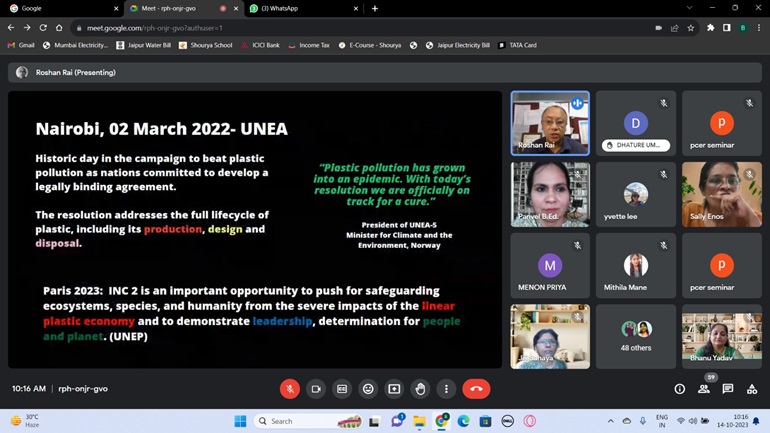
Task: Show hidden icons in system tray
Action: 611,421
